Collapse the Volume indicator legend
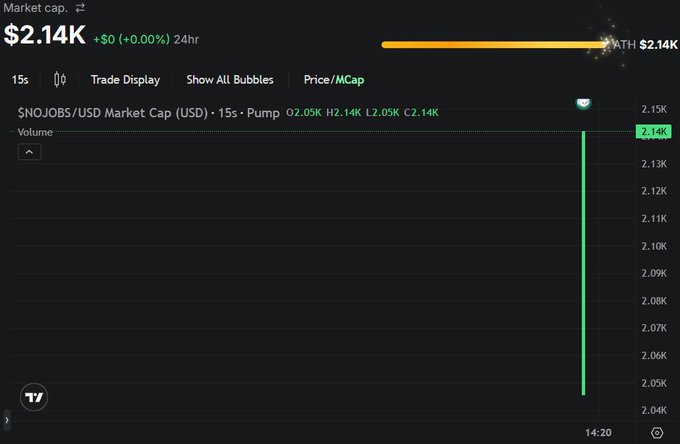680x444 pixels. pyautogui.click(x=29, y=152)
